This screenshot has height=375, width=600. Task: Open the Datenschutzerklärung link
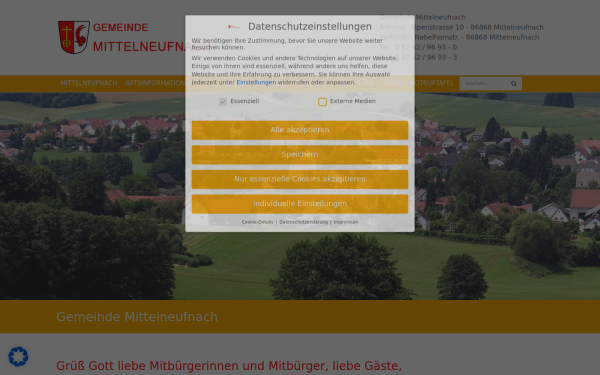pos(303,222)
